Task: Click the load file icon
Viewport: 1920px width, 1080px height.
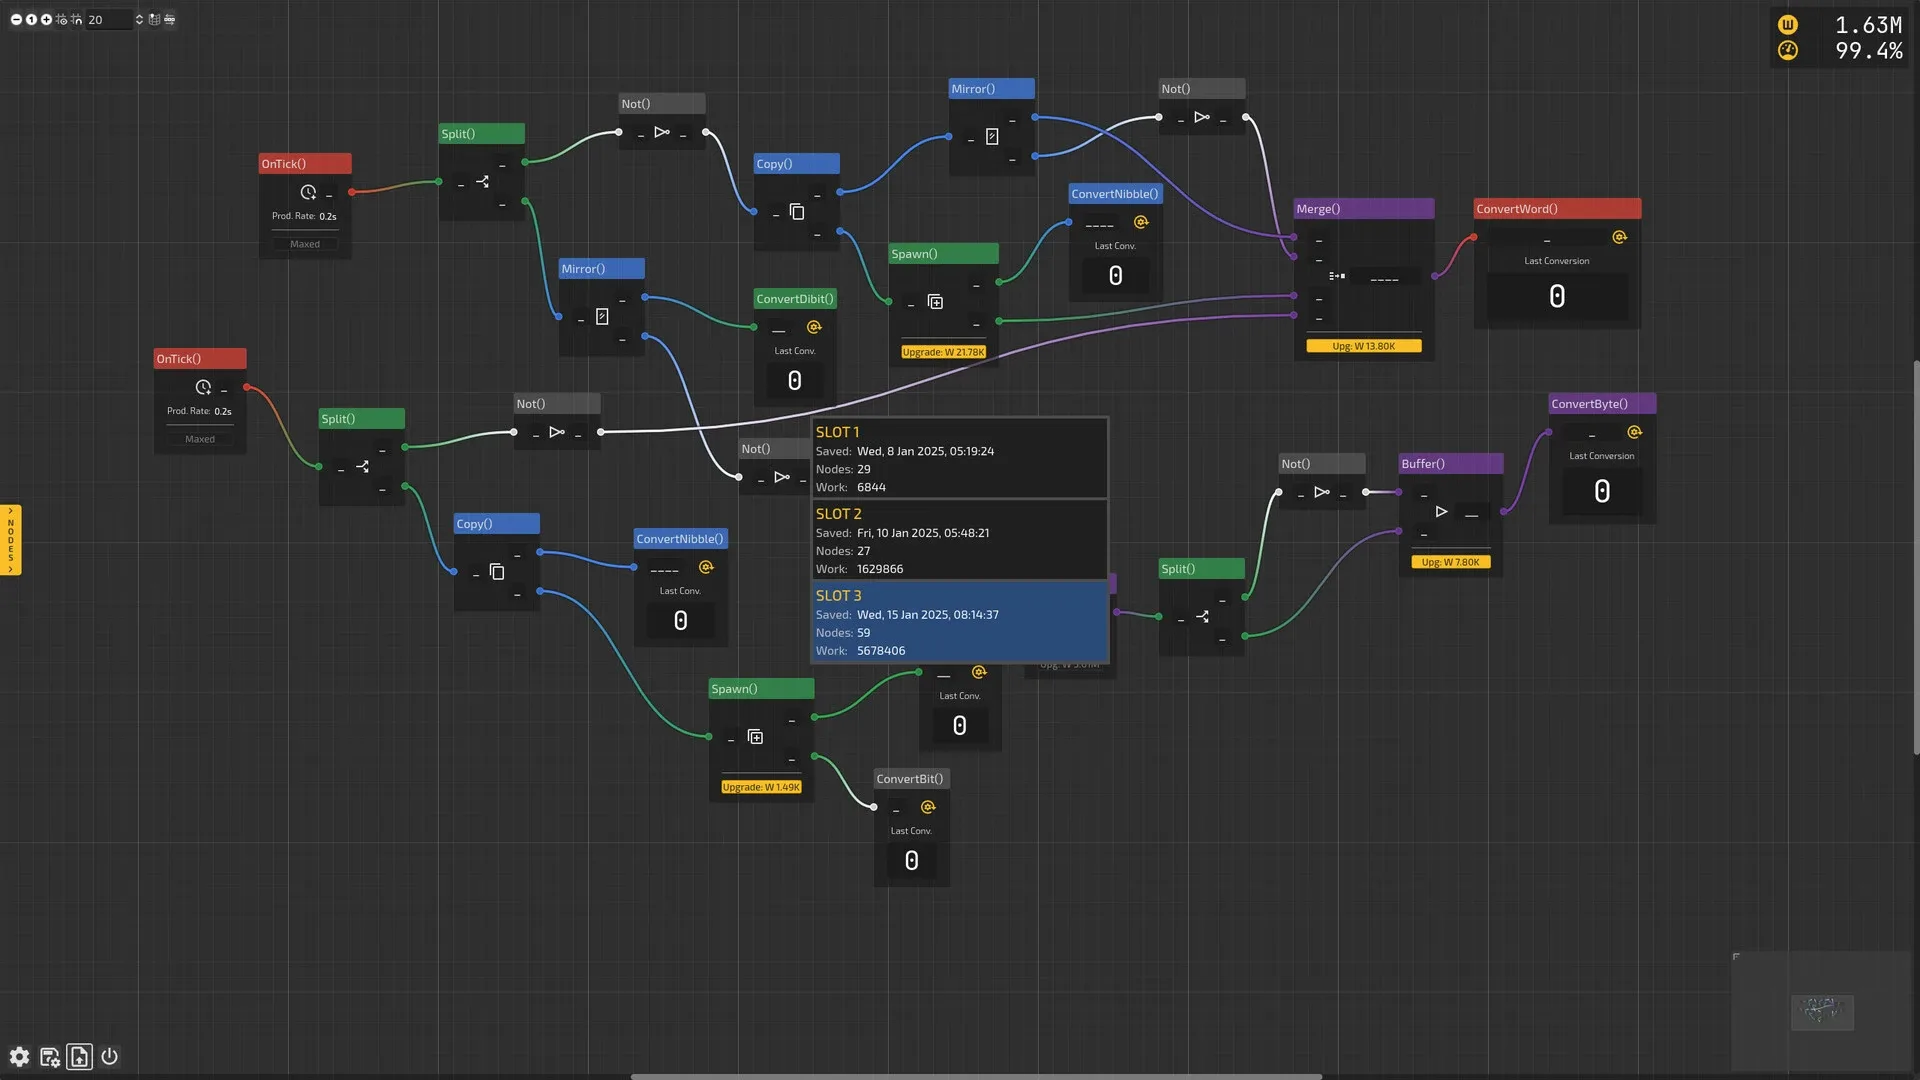Action: 79,1057
